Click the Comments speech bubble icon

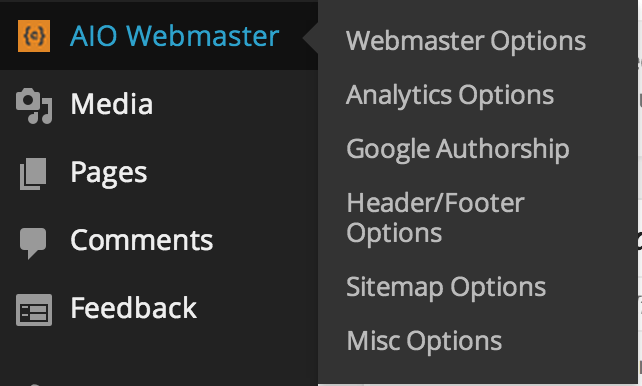click(33, 243)
